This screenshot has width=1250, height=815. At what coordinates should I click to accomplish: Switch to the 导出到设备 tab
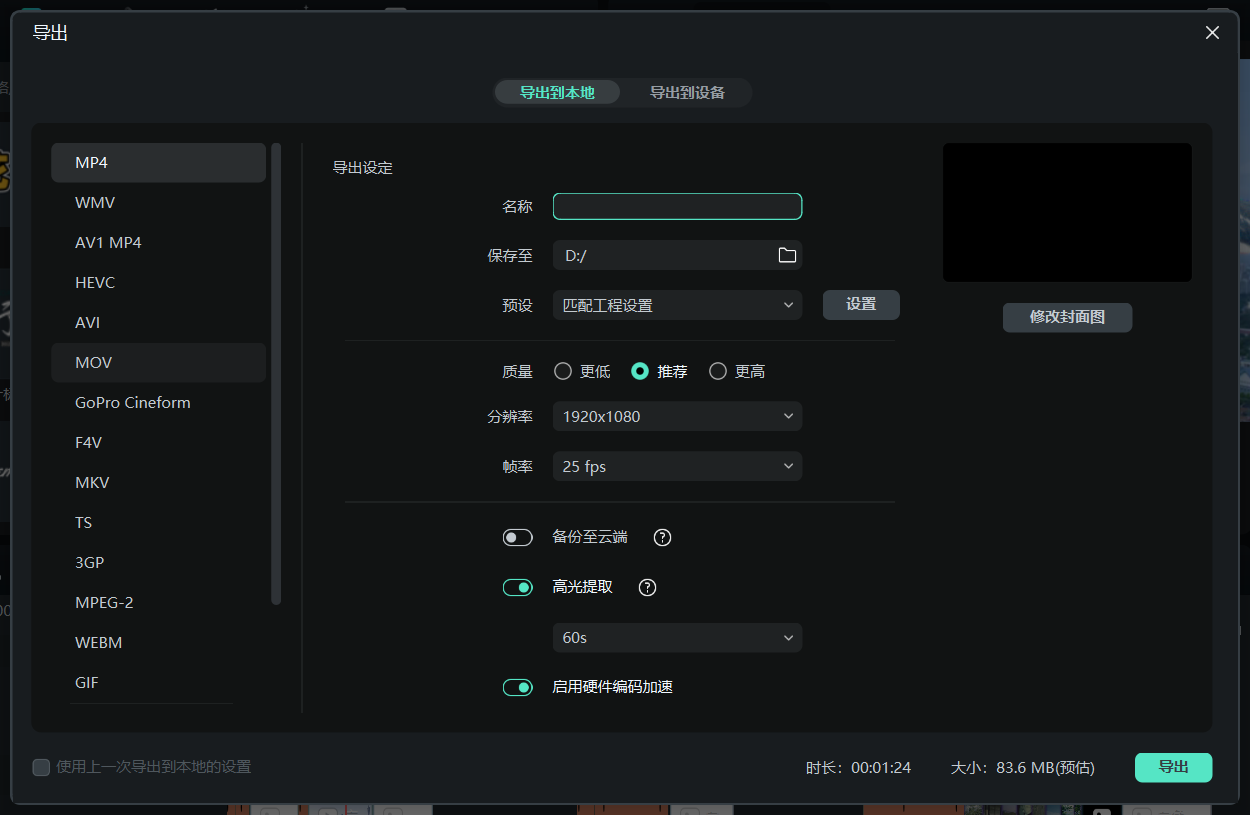tap(687, 92)
